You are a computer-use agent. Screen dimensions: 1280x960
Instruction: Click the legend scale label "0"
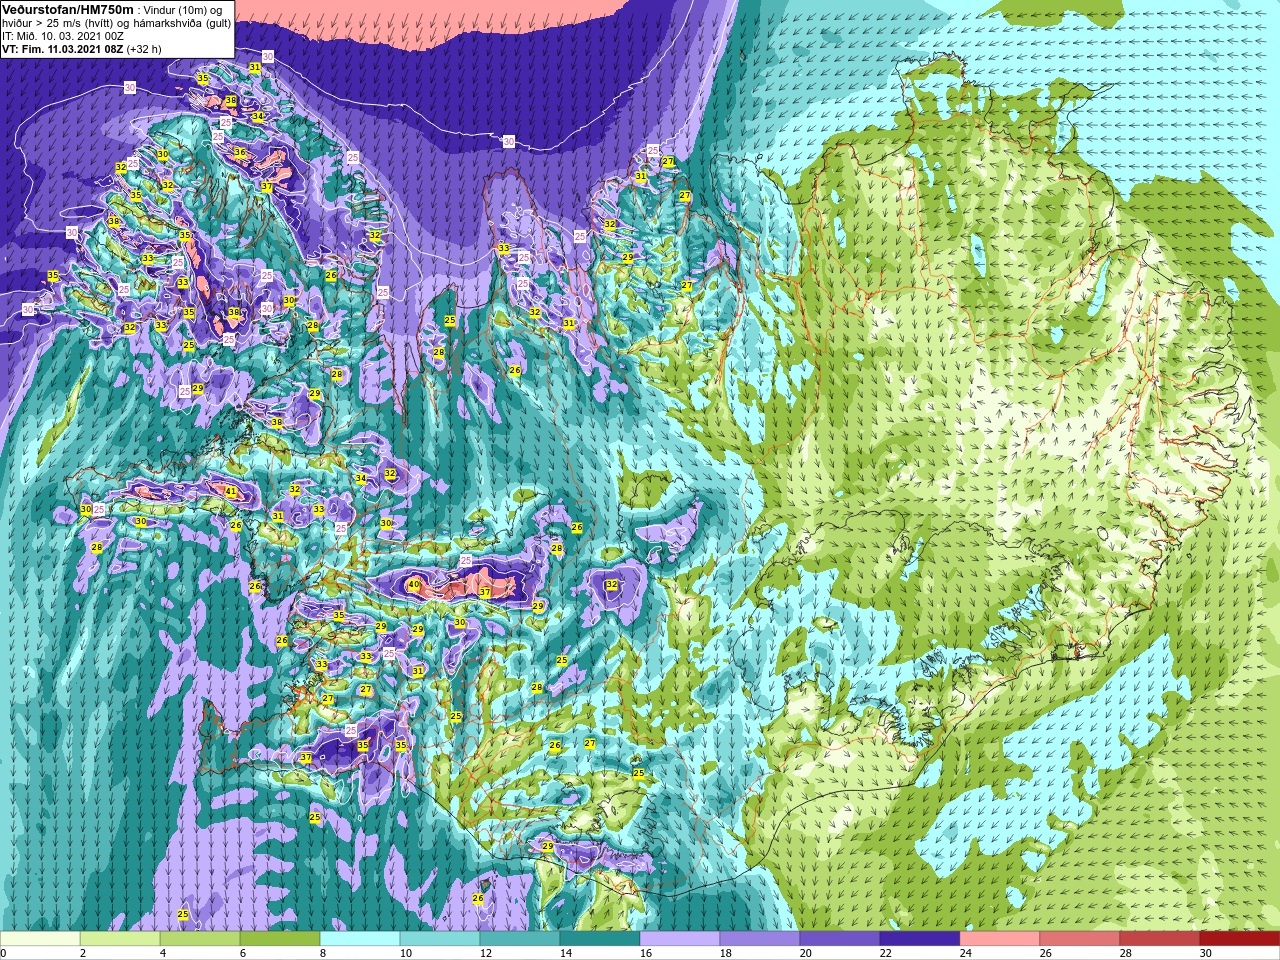point(4,953)
